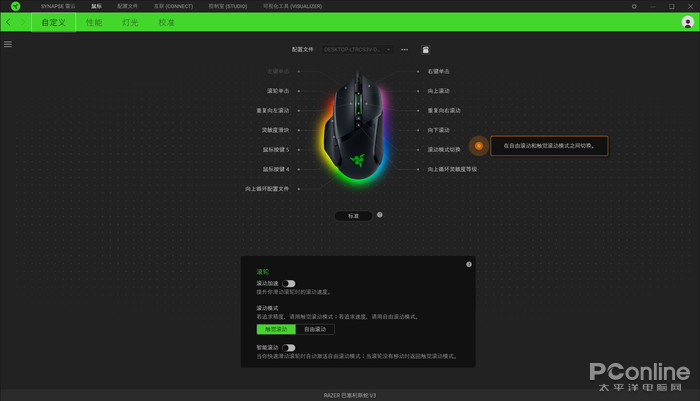The width and height of the screenshot is (700, 401).
Task: Click the scroll mode tooltip box
Action: pos(549,146)
